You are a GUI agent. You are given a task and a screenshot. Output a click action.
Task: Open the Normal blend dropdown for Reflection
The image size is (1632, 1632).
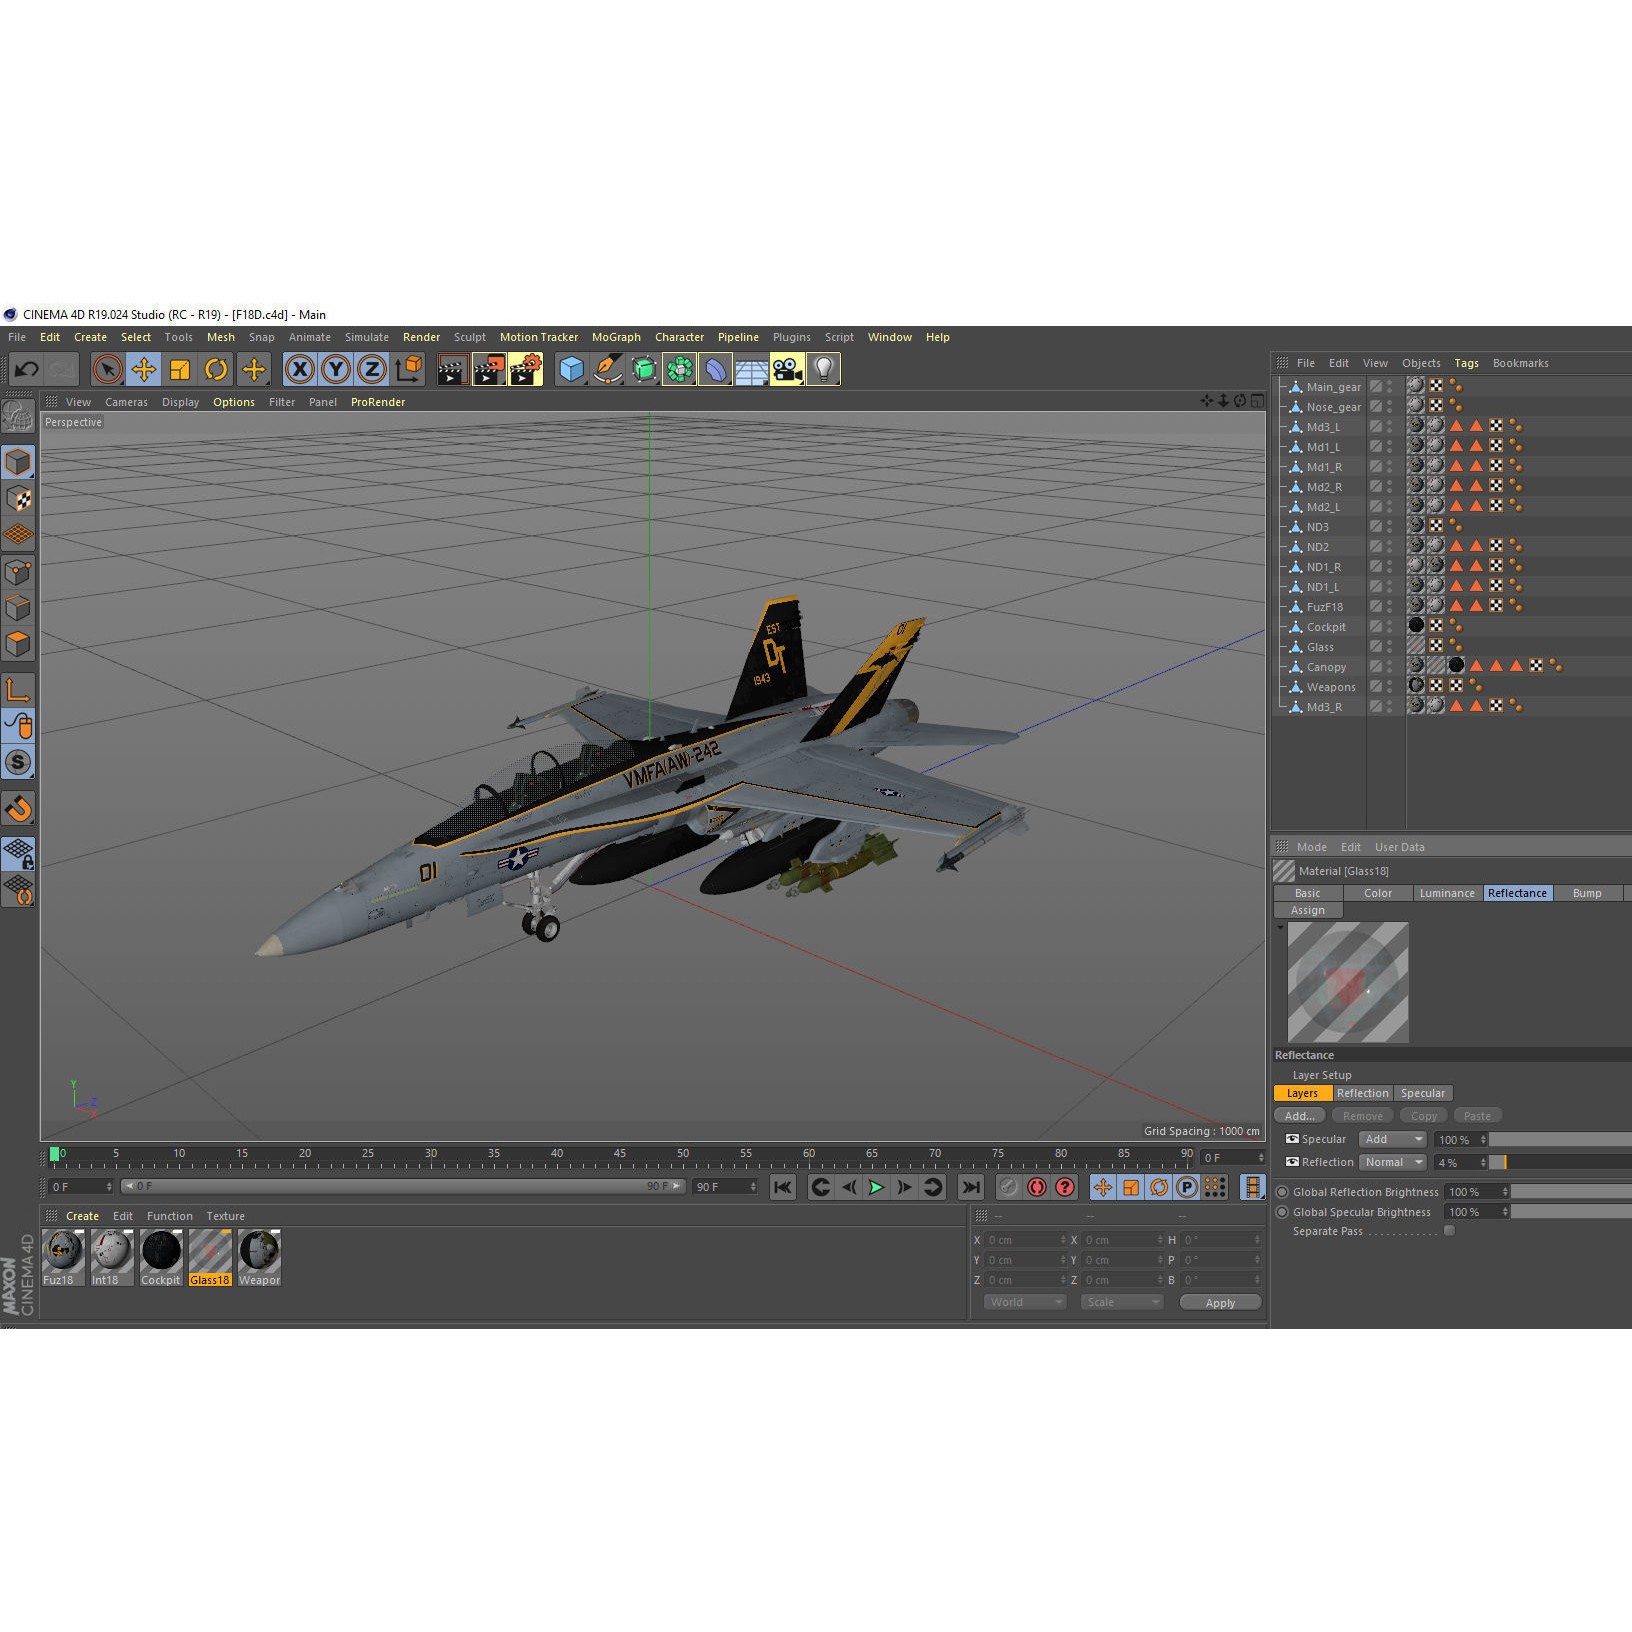tap(1392, 1162)
